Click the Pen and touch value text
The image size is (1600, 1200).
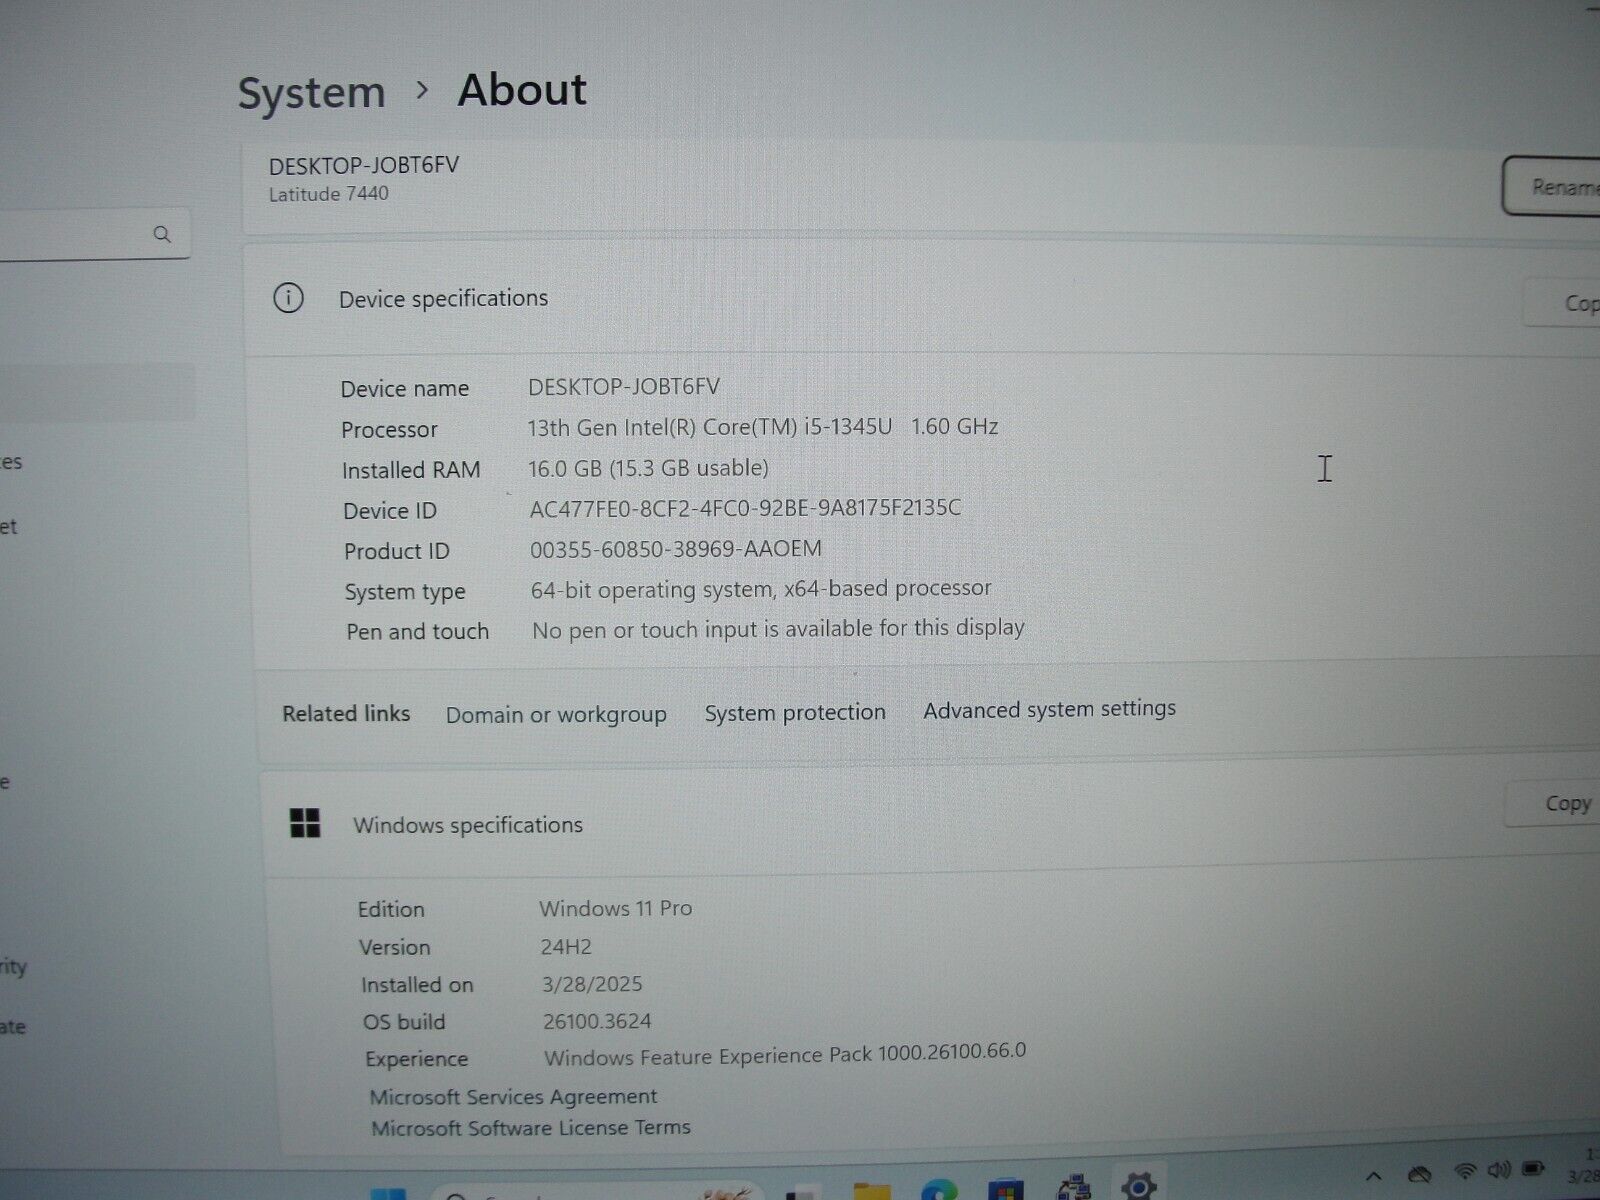coord(778,629)
